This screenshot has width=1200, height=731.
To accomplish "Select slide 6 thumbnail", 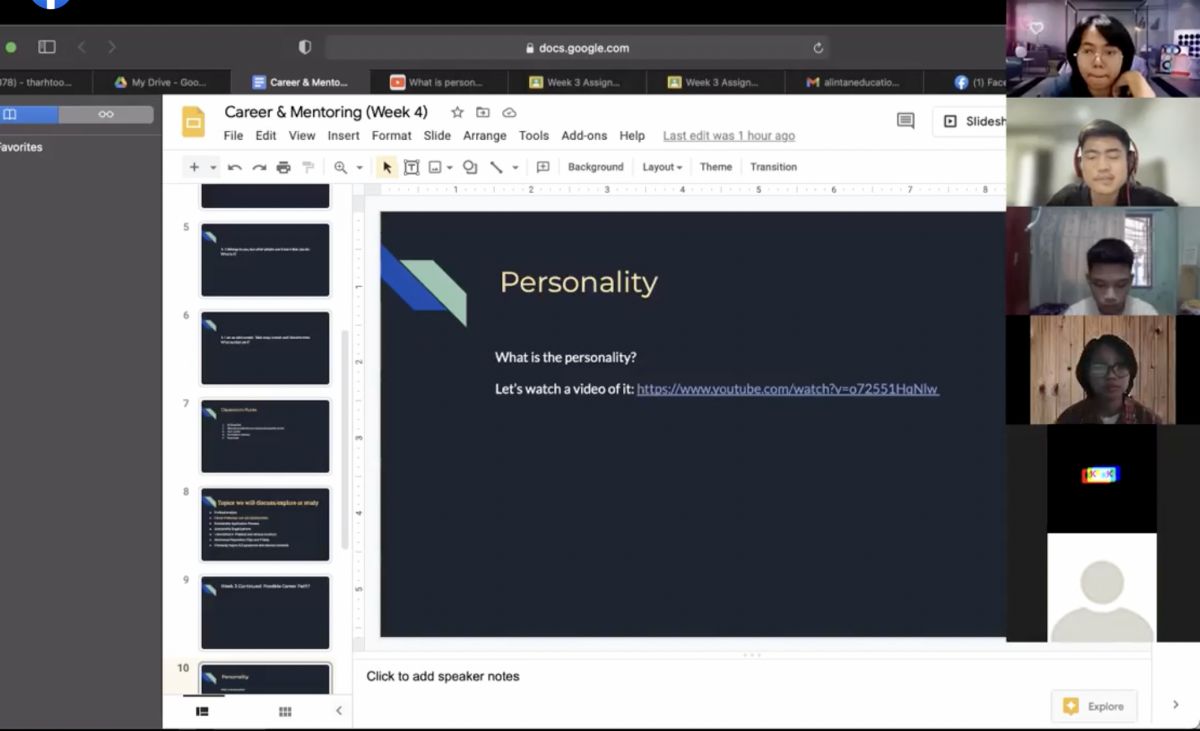I will click(x=265, y=348).
